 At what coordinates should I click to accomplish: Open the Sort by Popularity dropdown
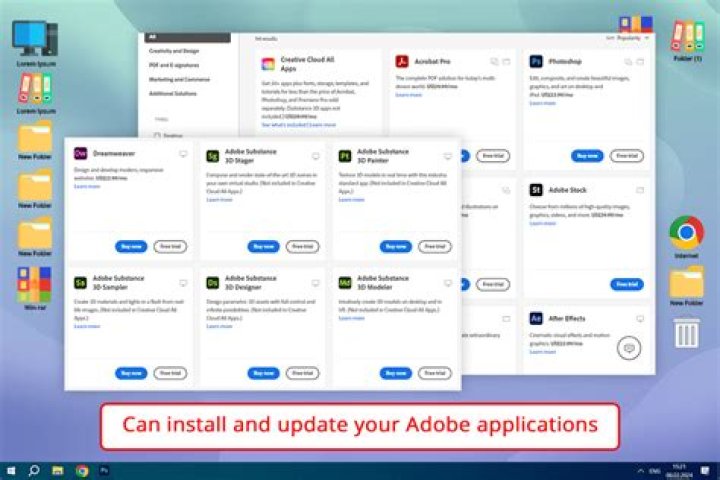click(x=630, y=37)
